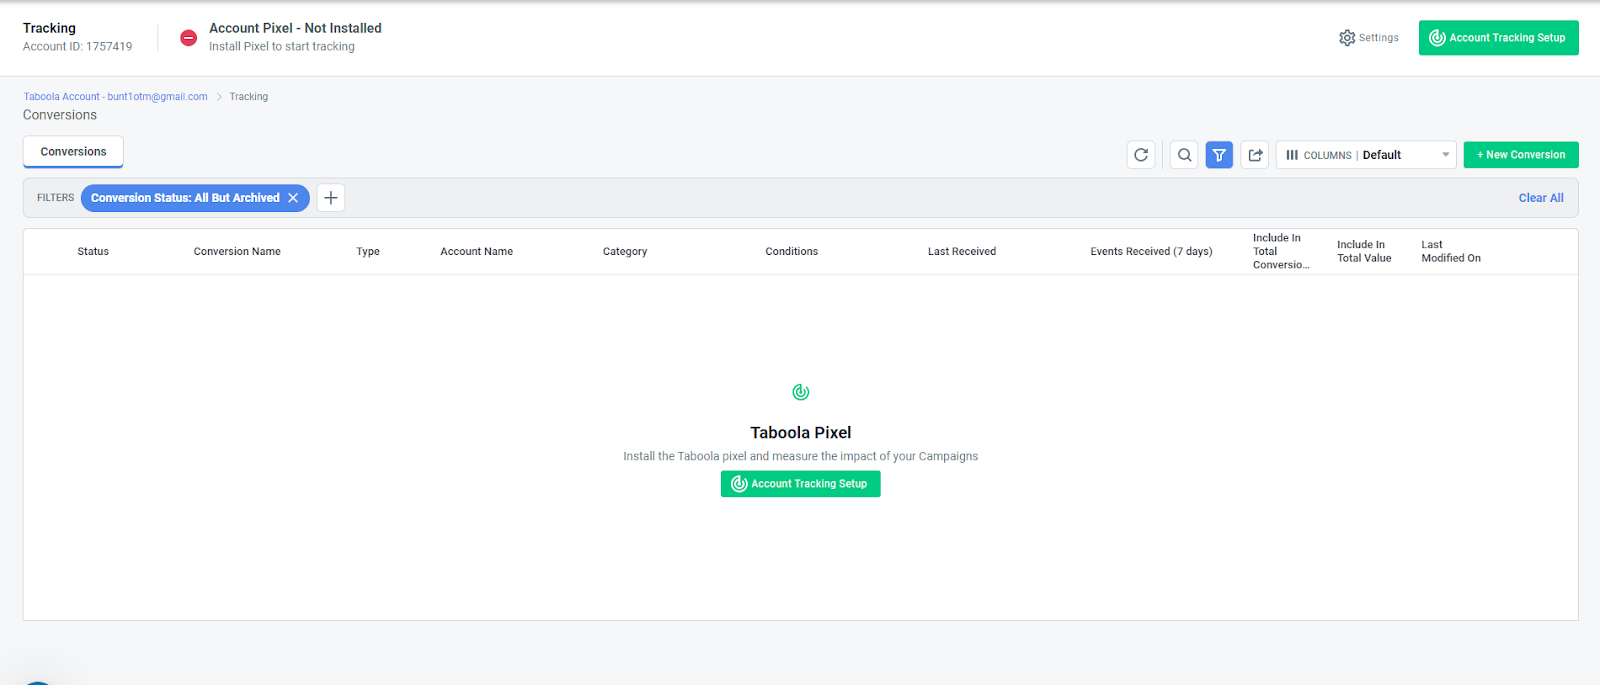The image size is (1600, 685).
Task: Sort by Last Modified On header
Action: [1451, 252]
